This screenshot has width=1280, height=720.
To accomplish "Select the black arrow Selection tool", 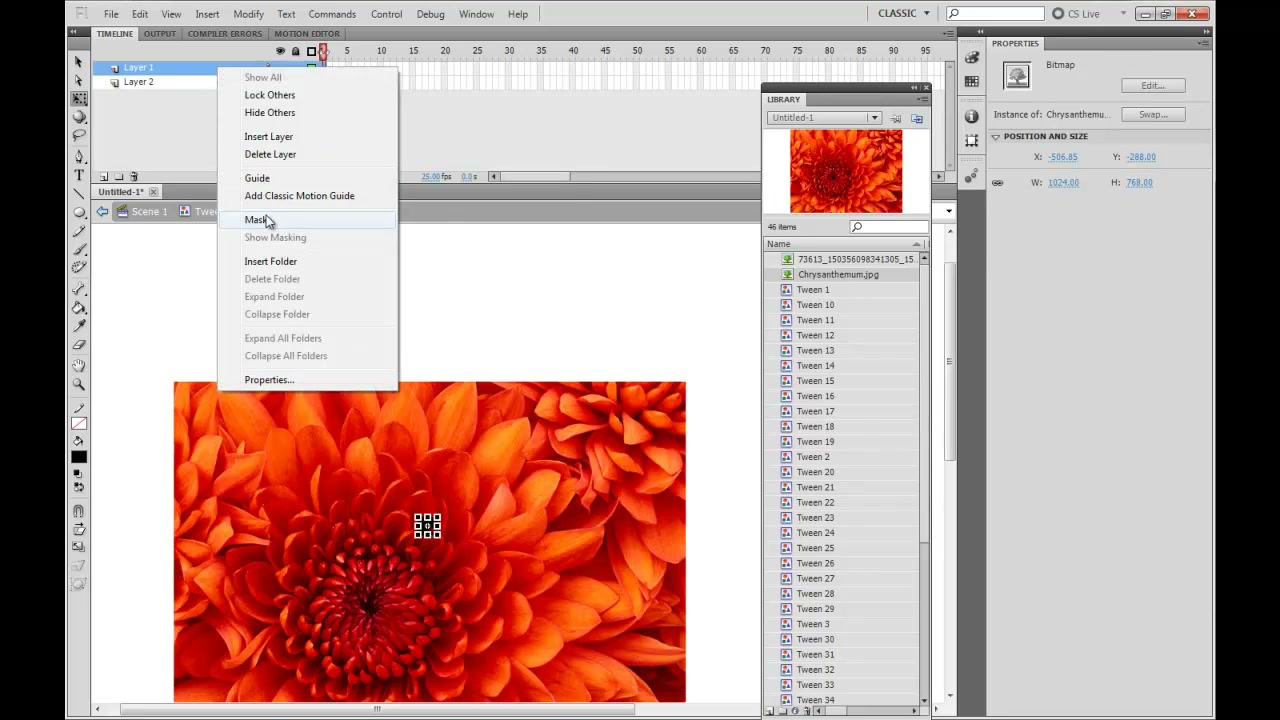I will [x=79, y=62].
